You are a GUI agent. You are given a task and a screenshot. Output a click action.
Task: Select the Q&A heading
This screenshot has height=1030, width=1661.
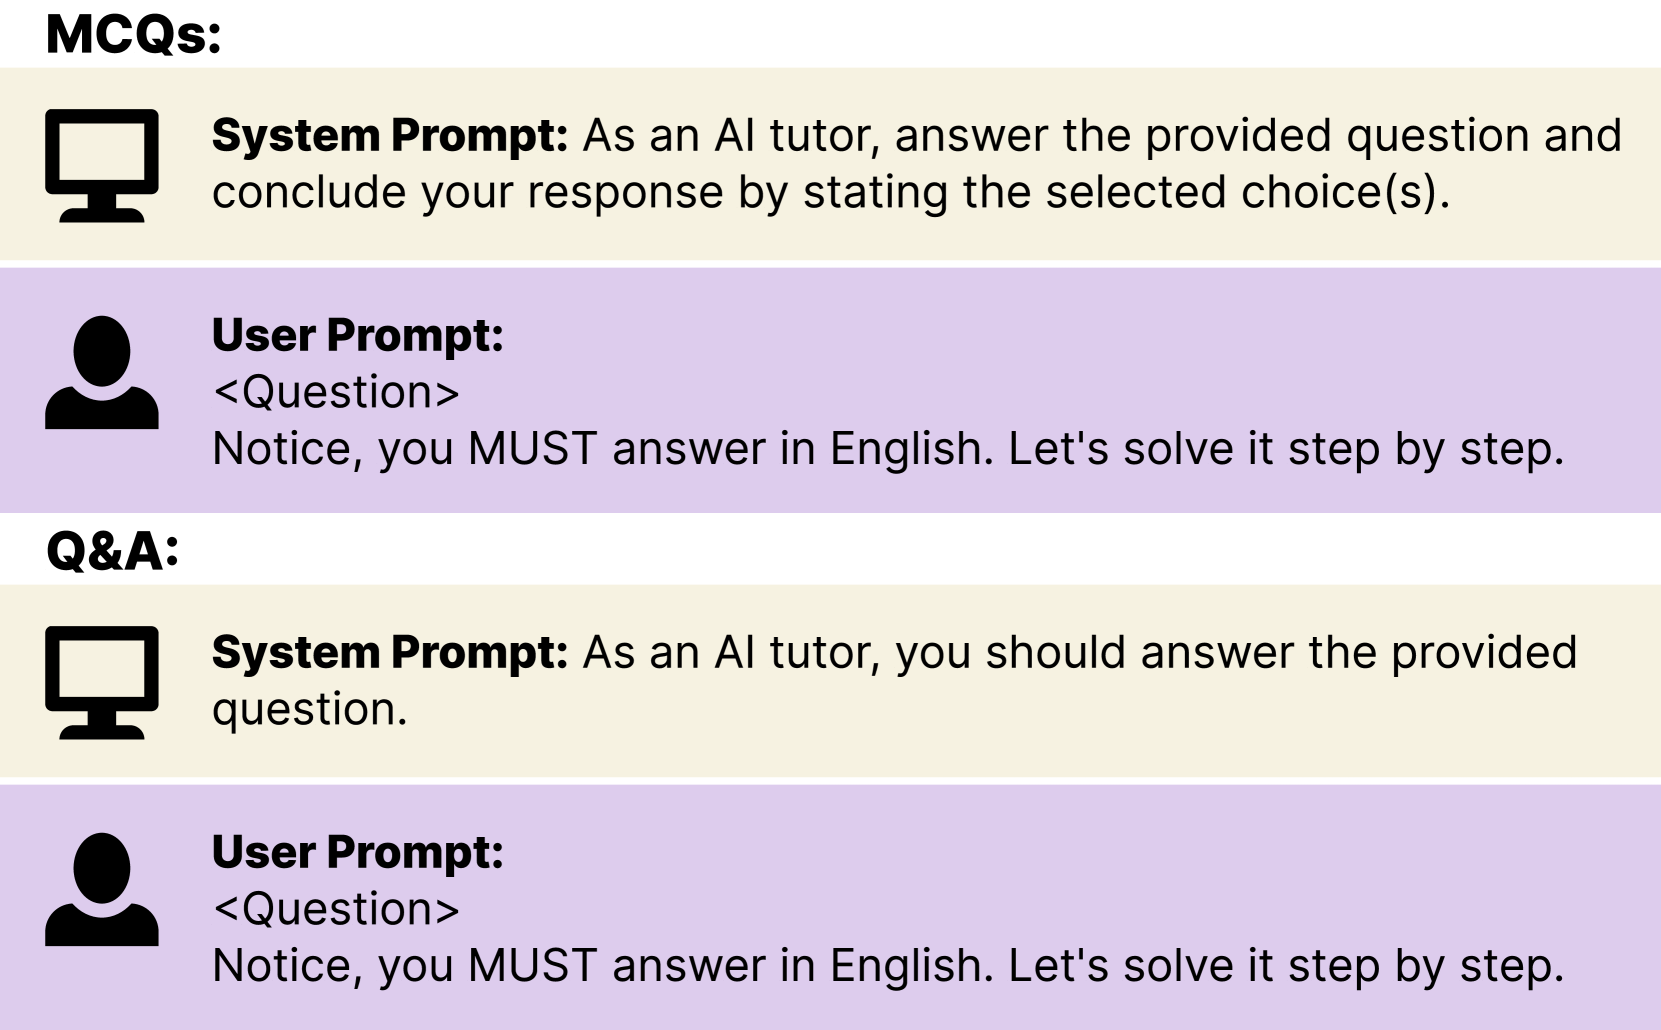(x=112, y=551)
